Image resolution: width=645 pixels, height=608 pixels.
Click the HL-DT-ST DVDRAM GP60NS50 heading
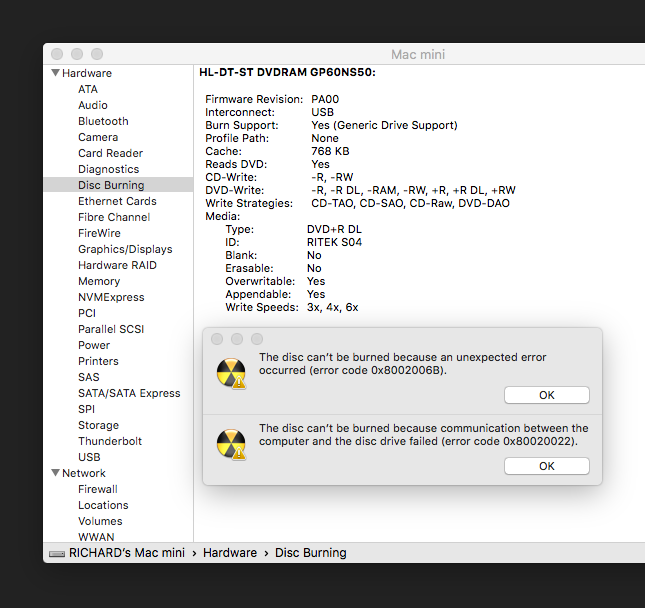pyautogui.click(x=288, y=72)
